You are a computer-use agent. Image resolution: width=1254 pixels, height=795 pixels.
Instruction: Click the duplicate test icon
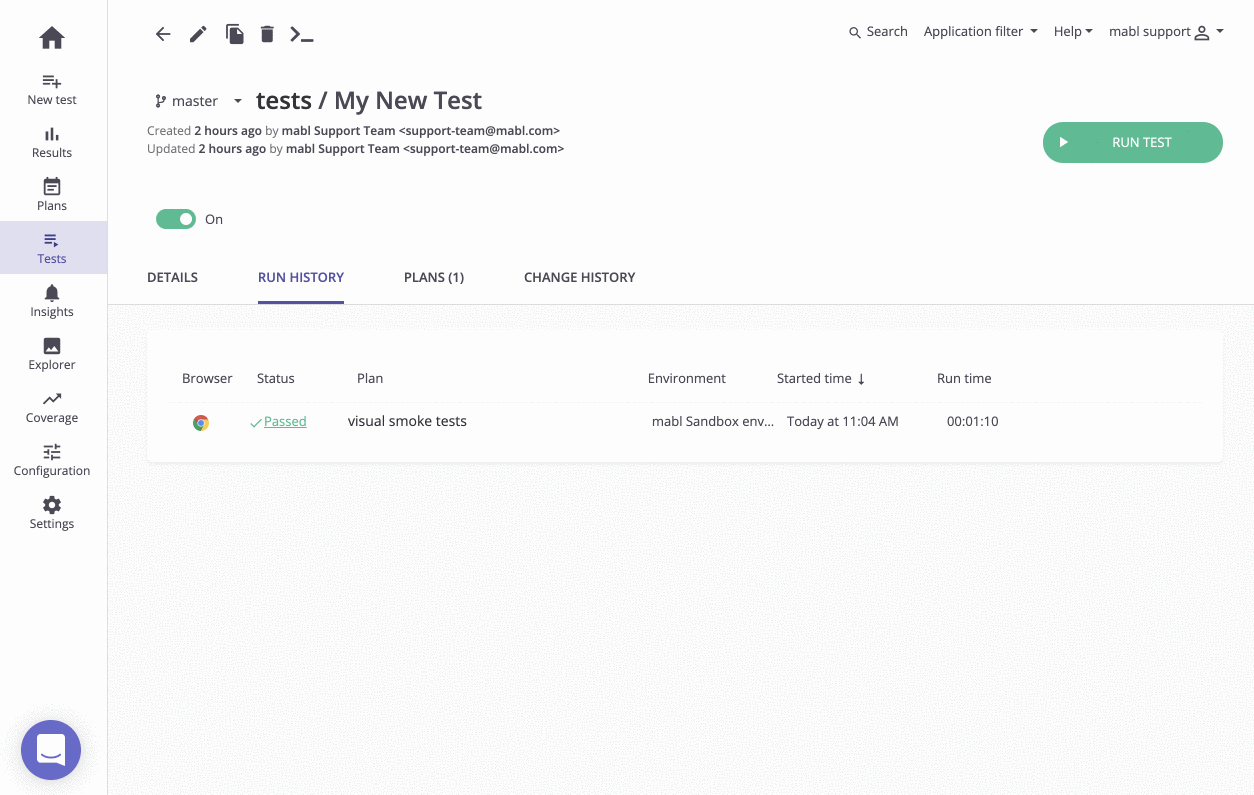pos(234,34)
